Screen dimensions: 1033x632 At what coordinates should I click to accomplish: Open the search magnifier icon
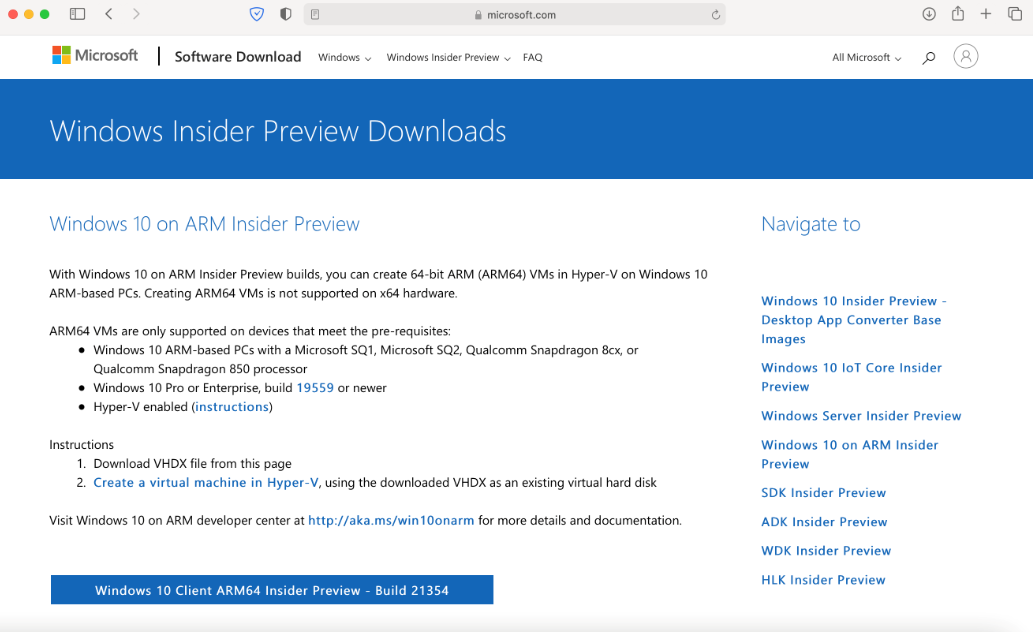coord(929,58)
